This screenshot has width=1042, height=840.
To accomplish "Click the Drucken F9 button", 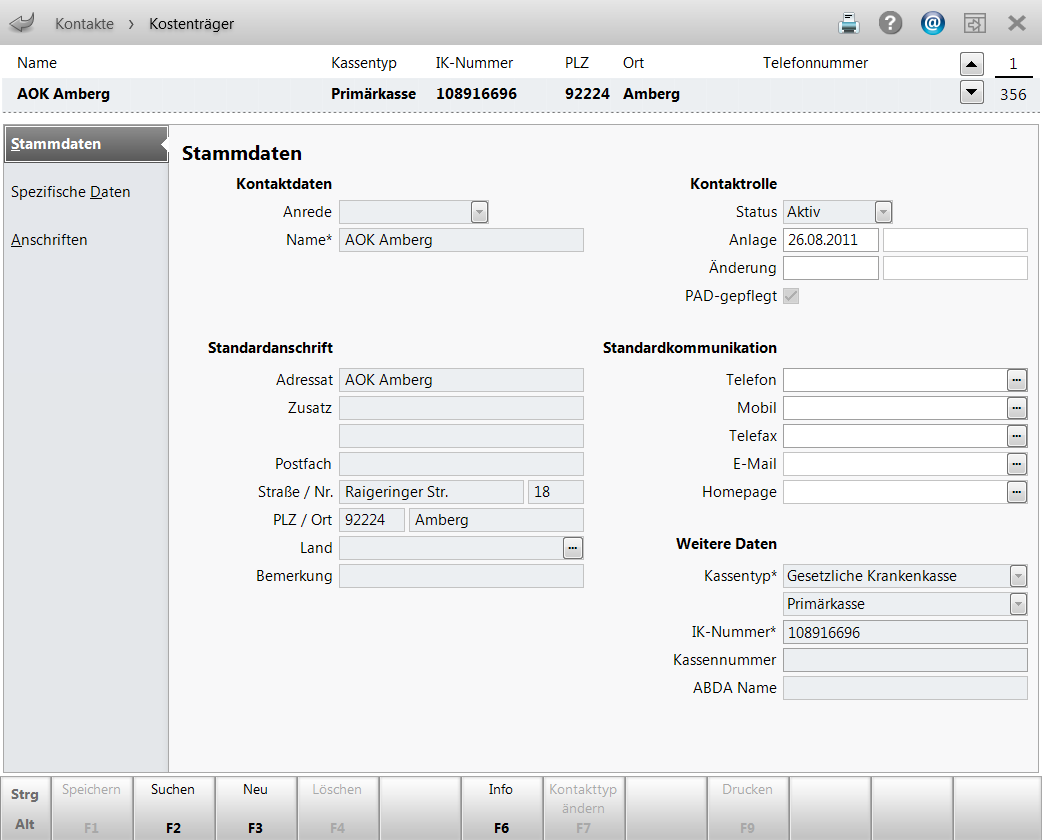I will (x=748, y=808).
